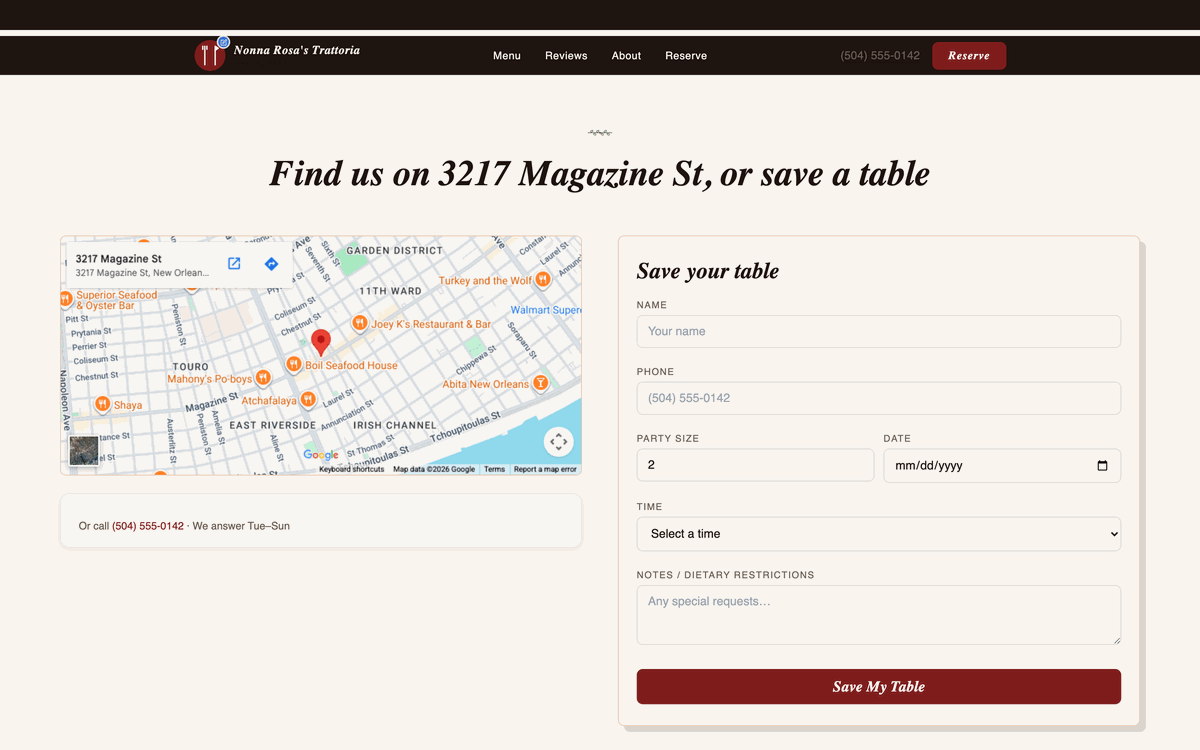
Task: Submit with Save My Table button
Action: click(879, 687)
